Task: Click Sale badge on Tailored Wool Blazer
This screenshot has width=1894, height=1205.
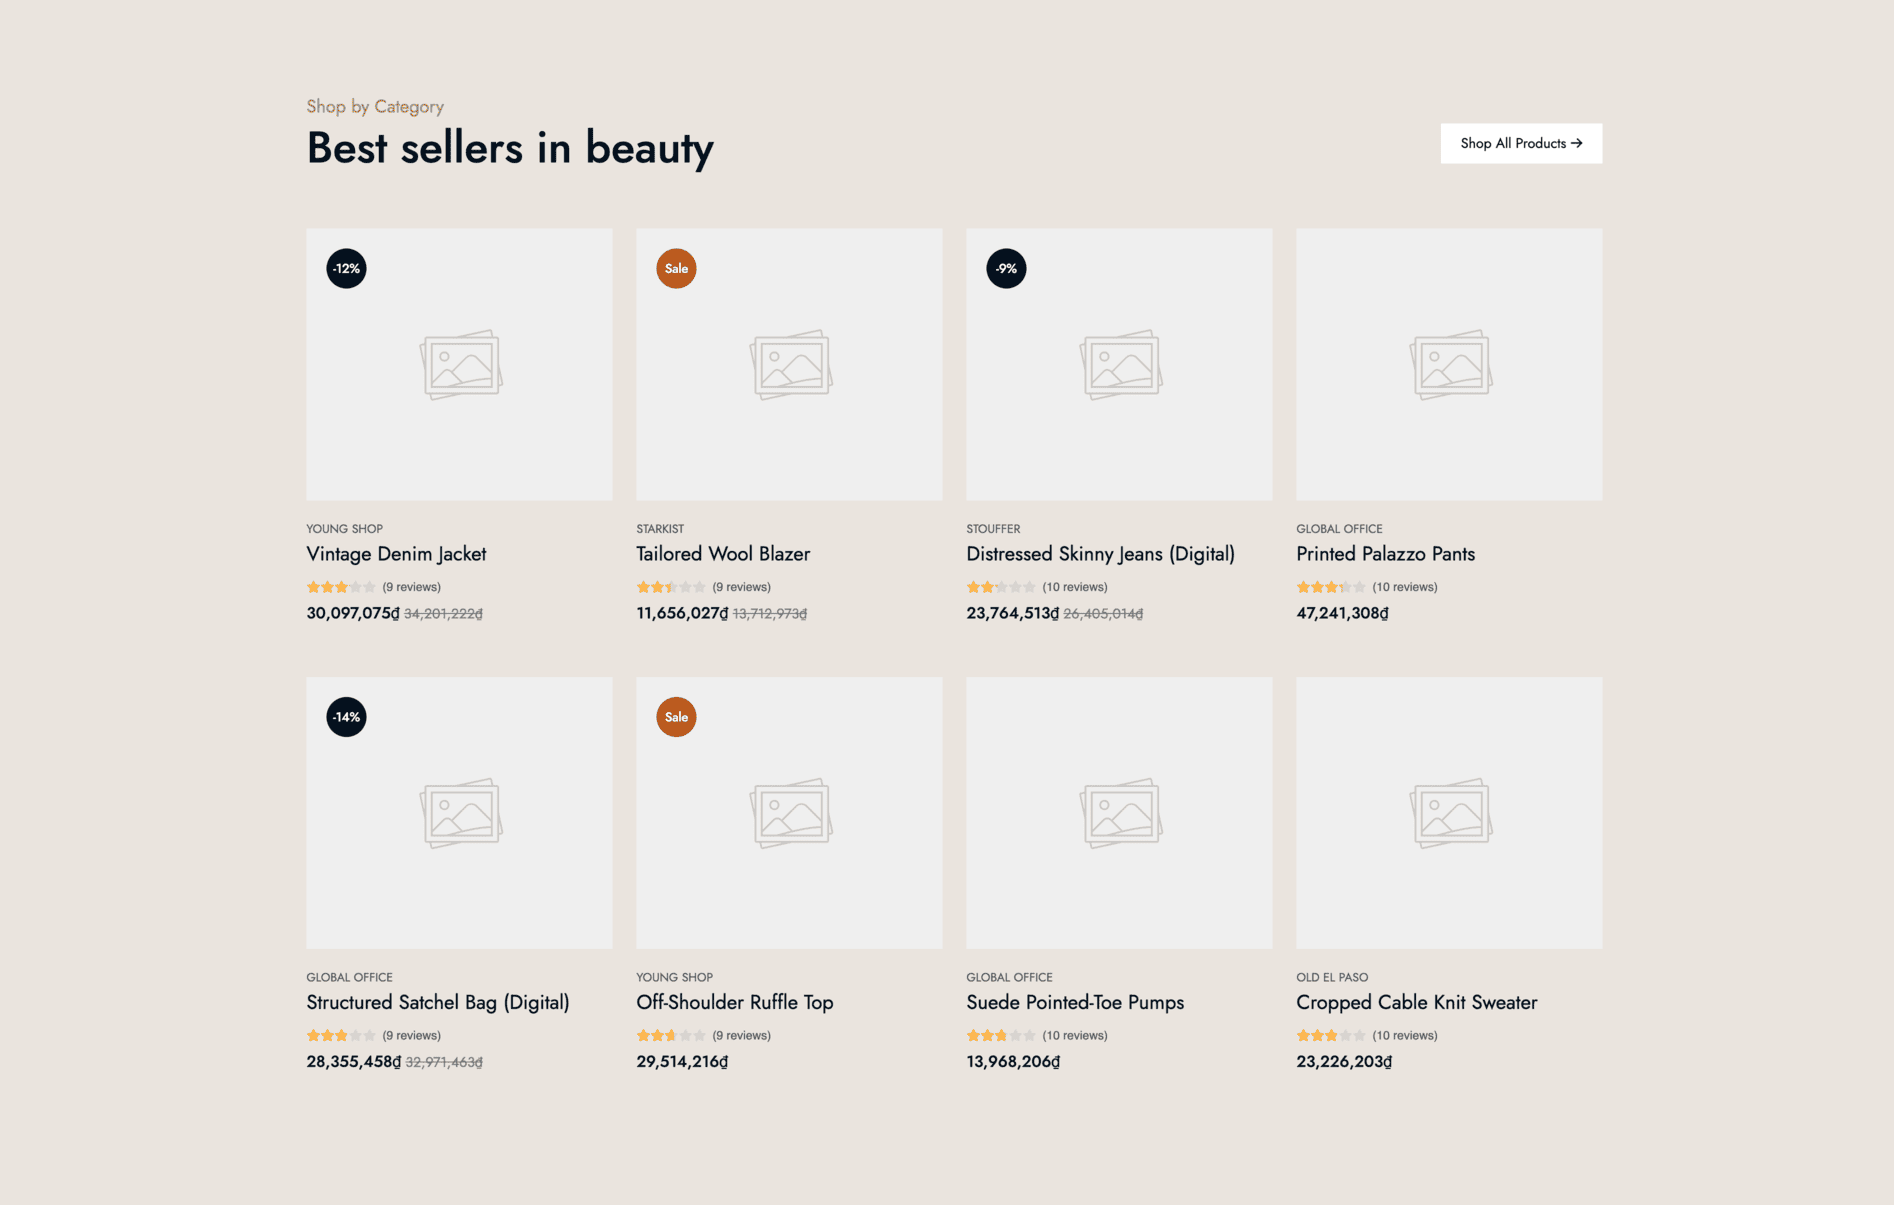Action: (676, 268)
